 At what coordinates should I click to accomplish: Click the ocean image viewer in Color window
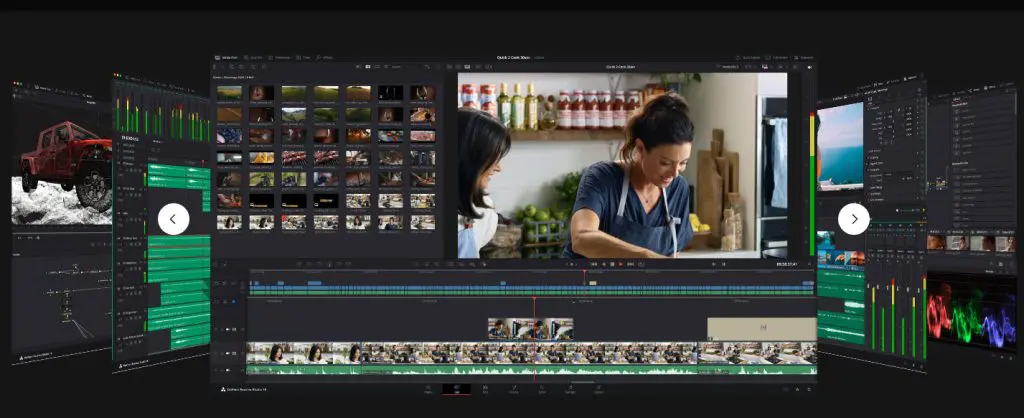[840, 146]
